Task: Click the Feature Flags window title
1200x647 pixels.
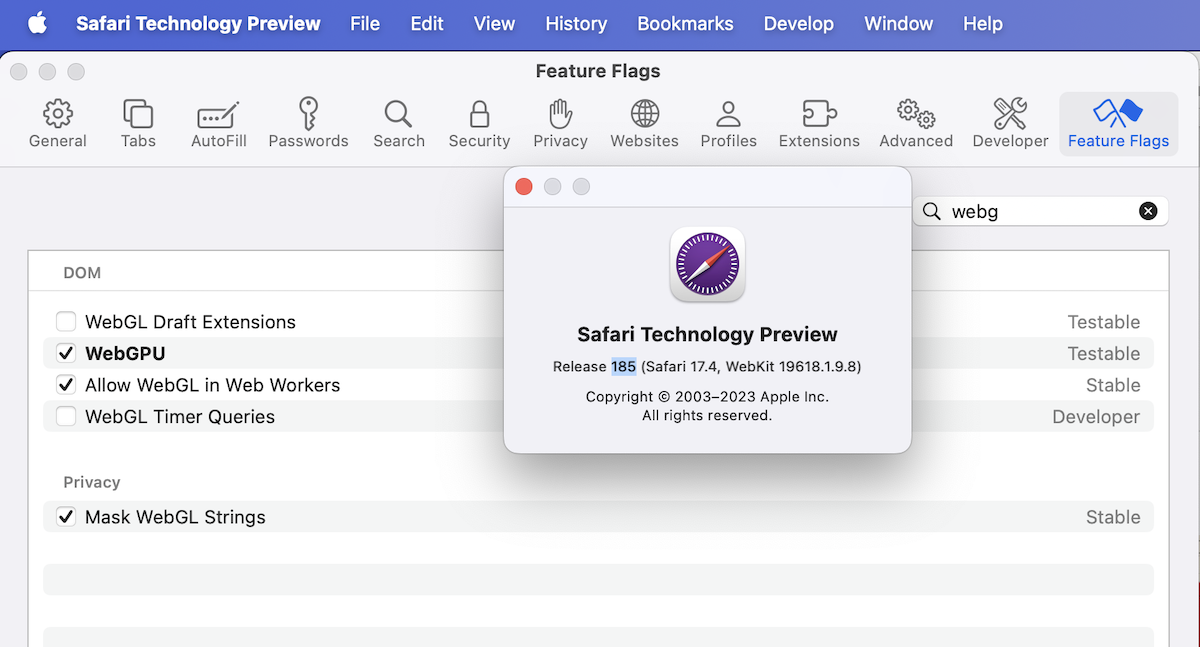Action: point(598,71)
